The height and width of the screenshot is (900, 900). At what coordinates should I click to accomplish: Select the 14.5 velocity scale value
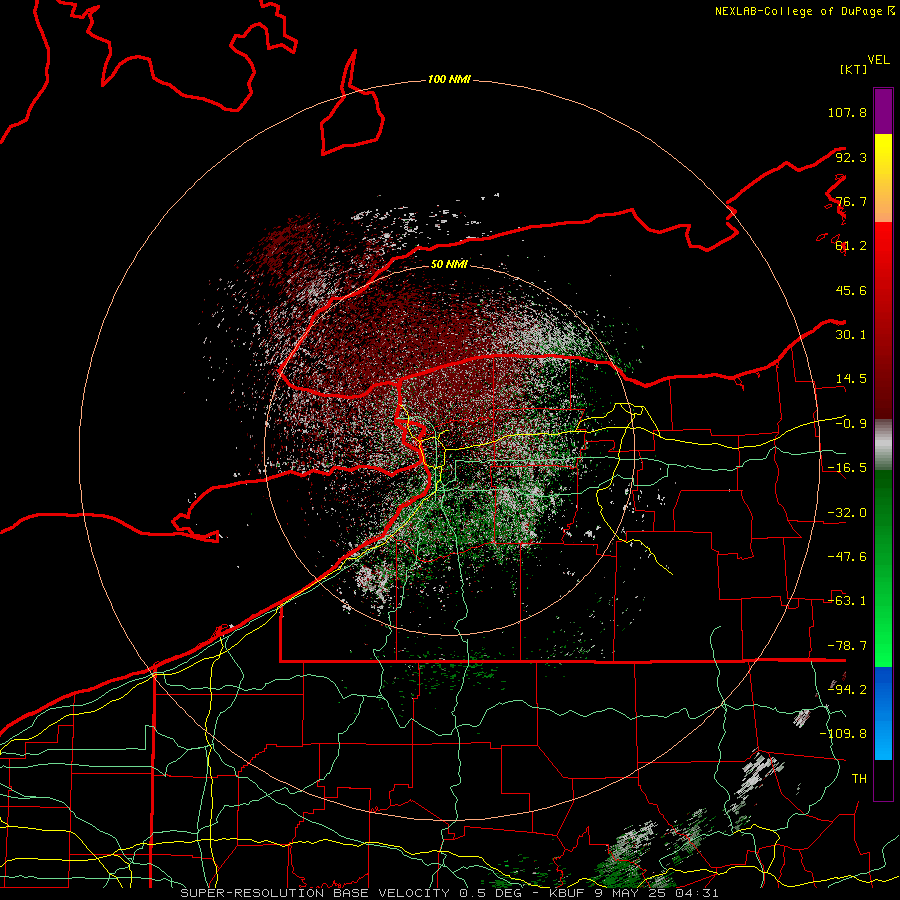pyautogui.click(x=851, y=379)
